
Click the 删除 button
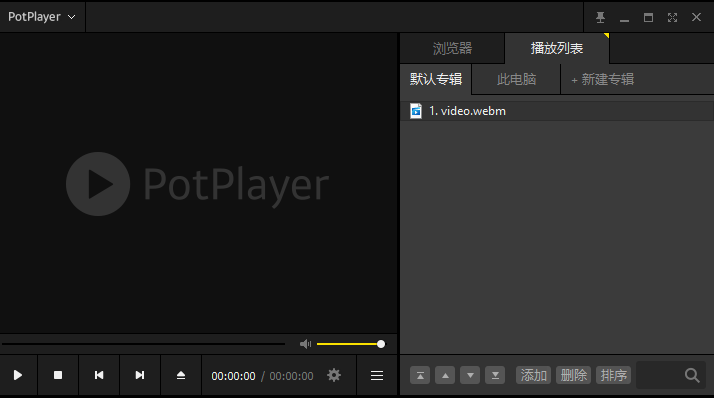click(x=573, y=375)
